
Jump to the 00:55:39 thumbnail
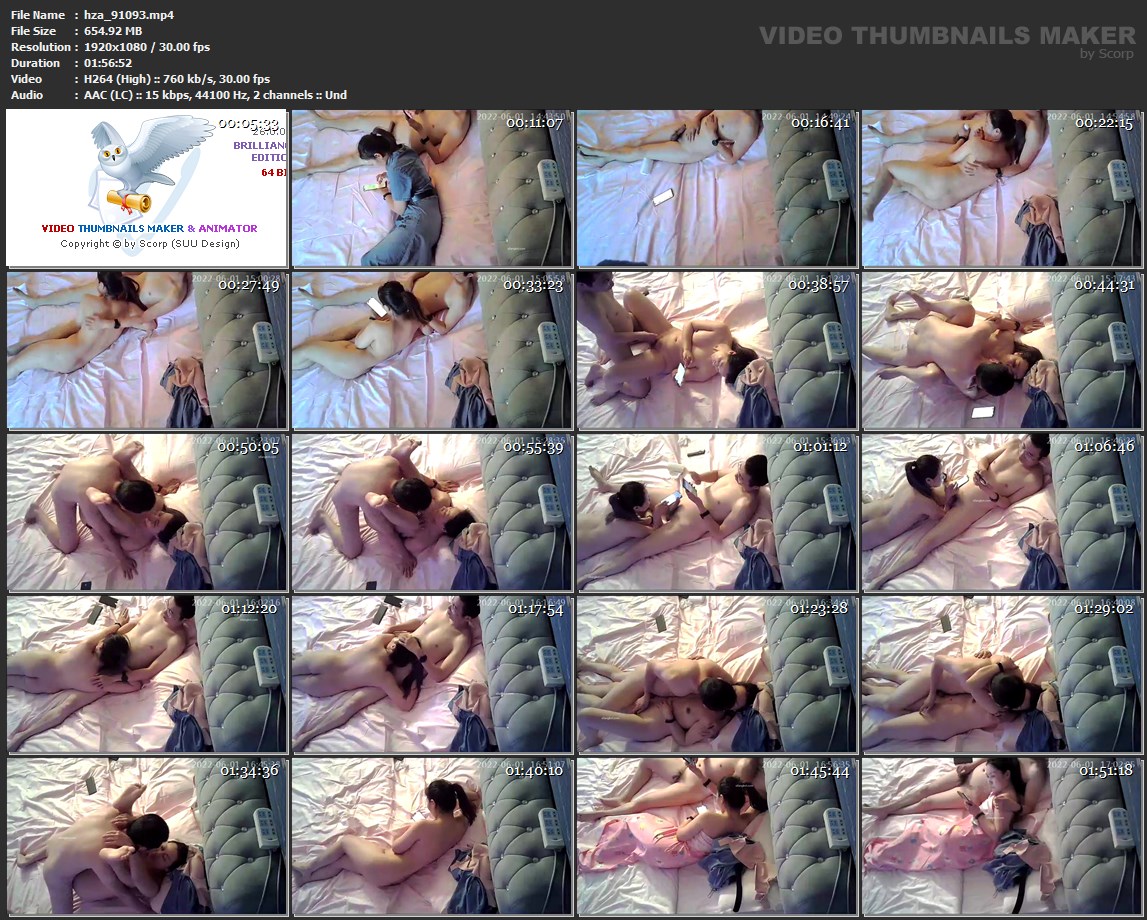pyautogui.click(x=432, y=513)
